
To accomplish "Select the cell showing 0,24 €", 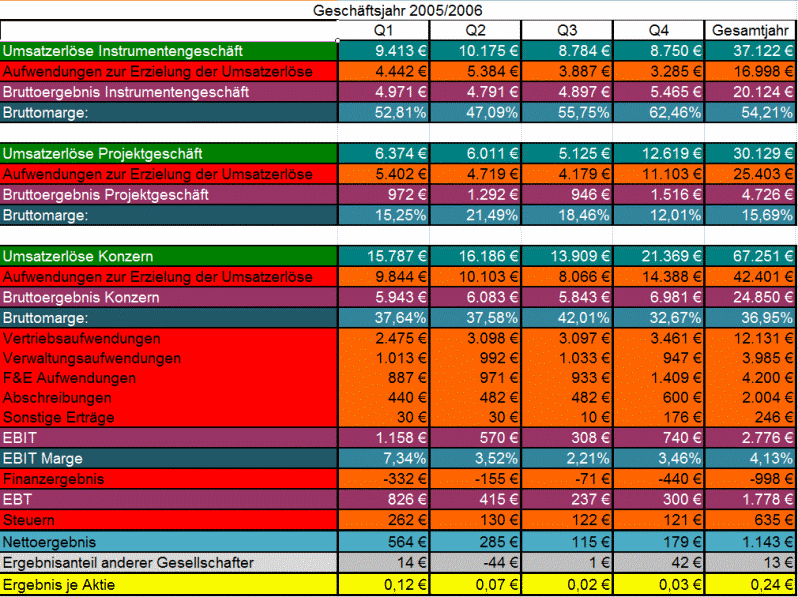I will [751, 585].
